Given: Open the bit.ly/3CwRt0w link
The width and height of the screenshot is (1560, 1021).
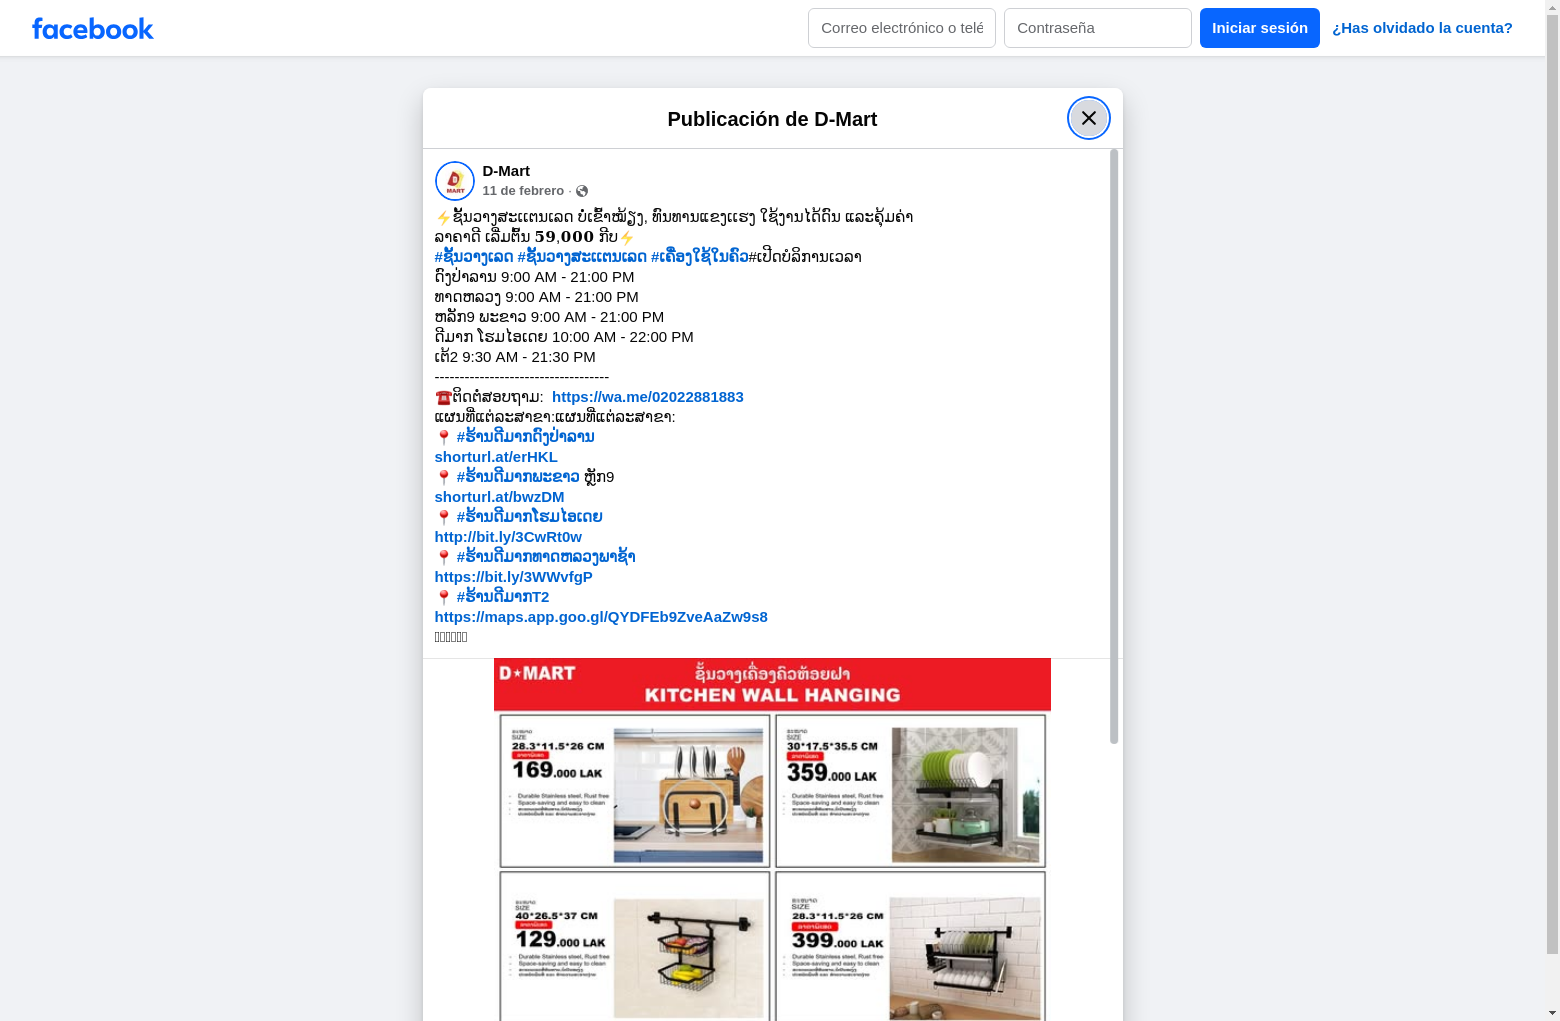Looking at the screenshot, I should point(508,537).
